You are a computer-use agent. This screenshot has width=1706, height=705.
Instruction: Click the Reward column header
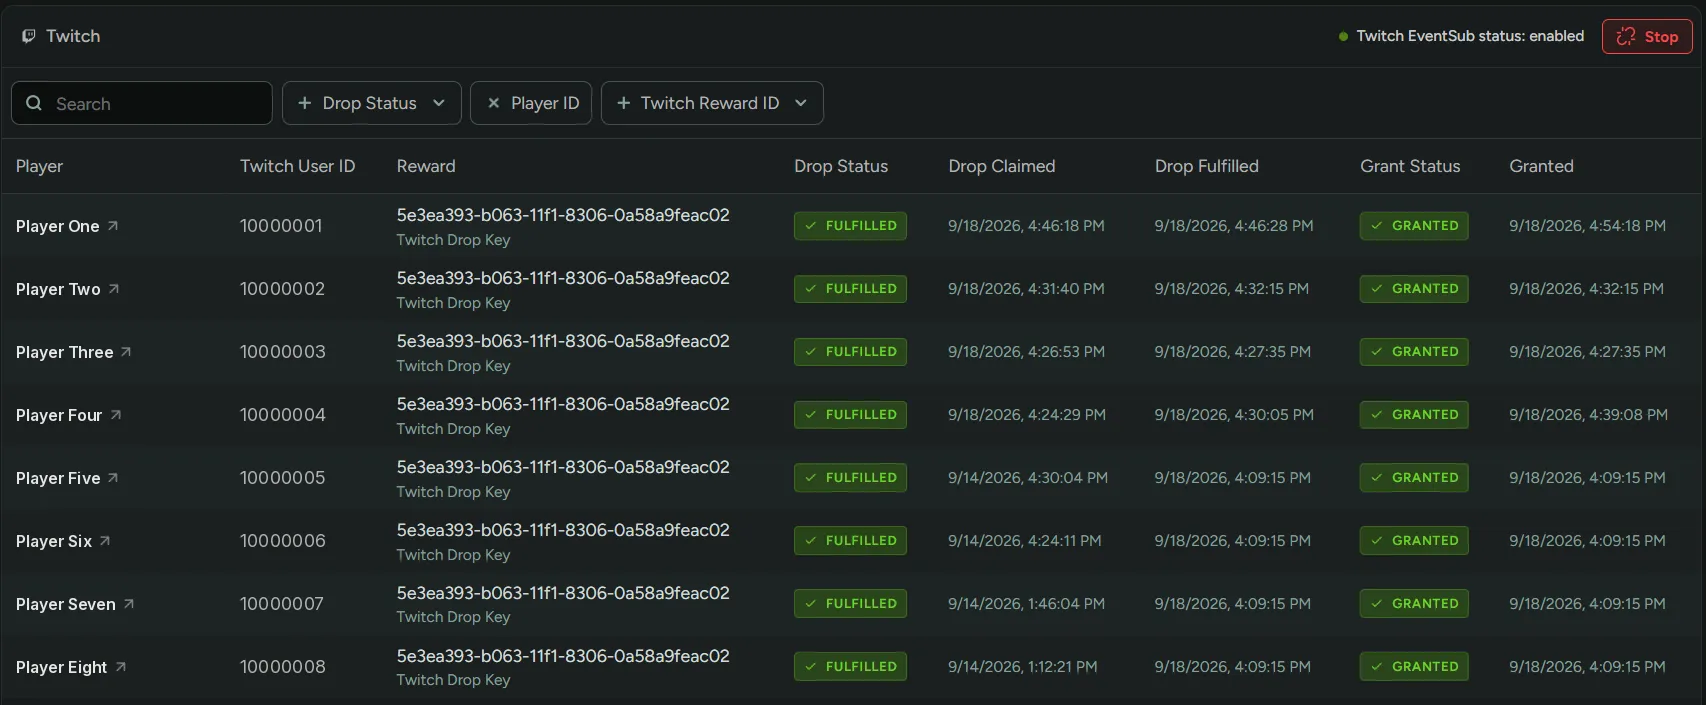[426, 166]
